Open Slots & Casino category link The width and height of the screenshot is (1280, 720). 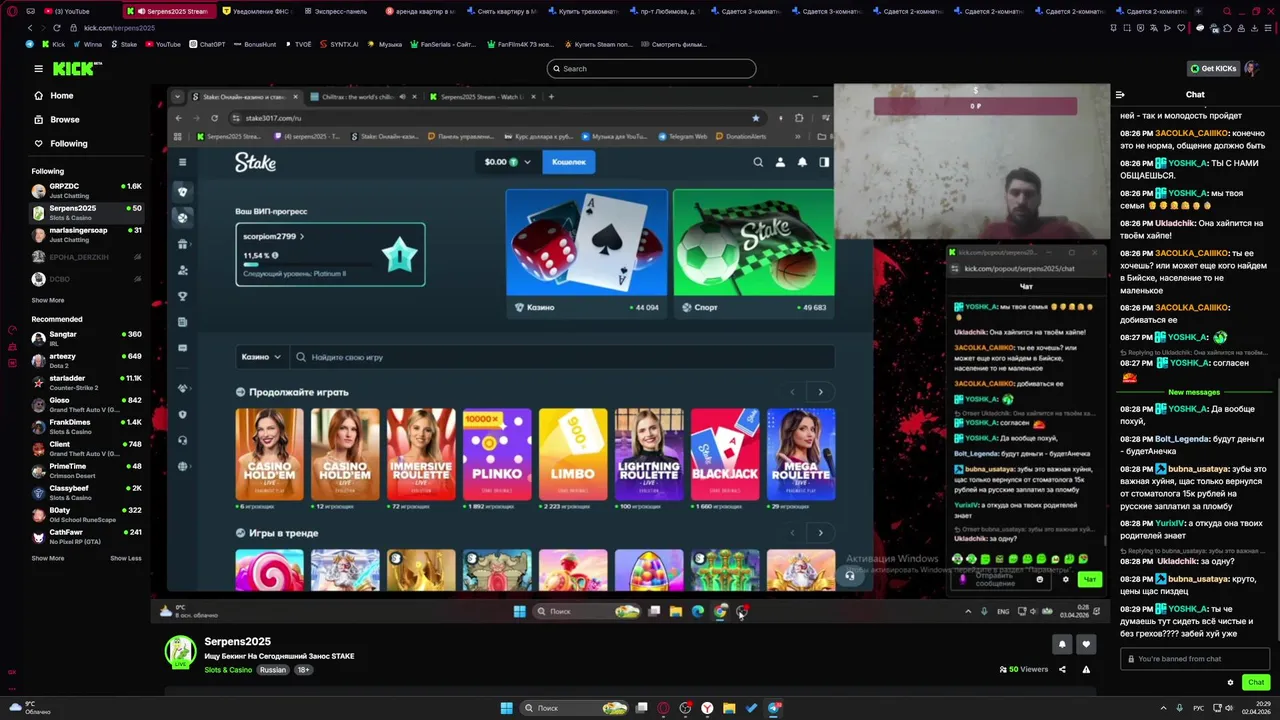tap(228, 670)
